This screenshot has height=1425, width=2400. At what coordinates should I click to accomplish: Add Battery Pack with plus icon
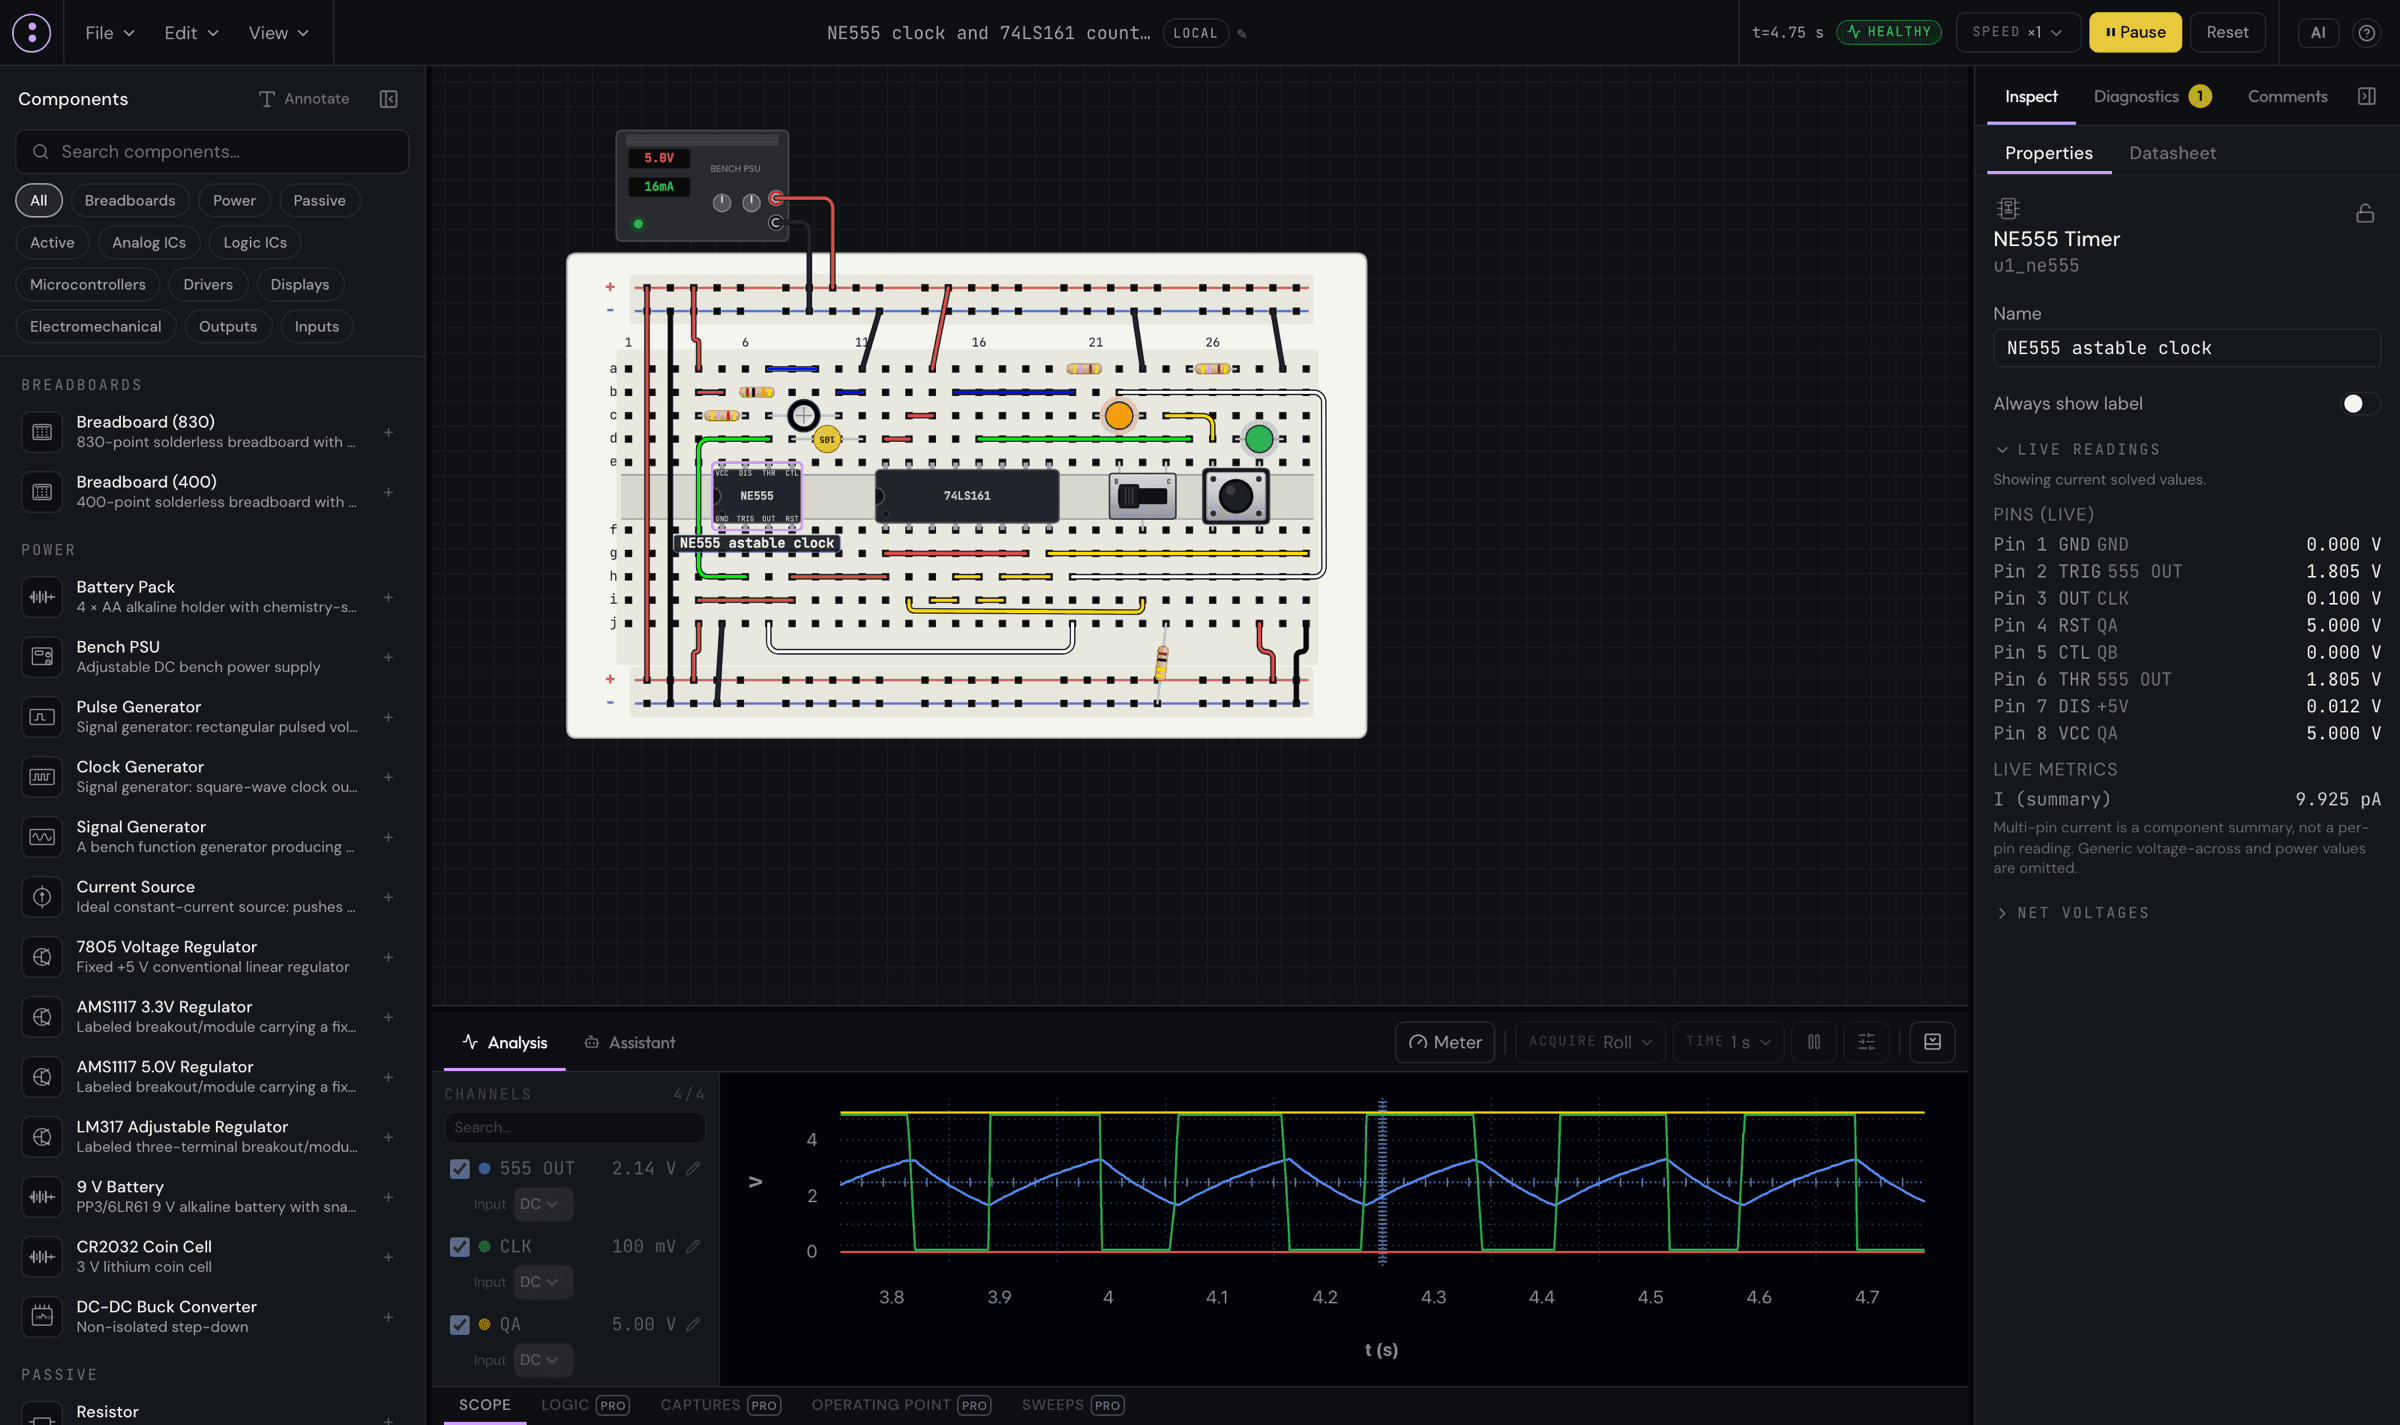click(388, 597)
